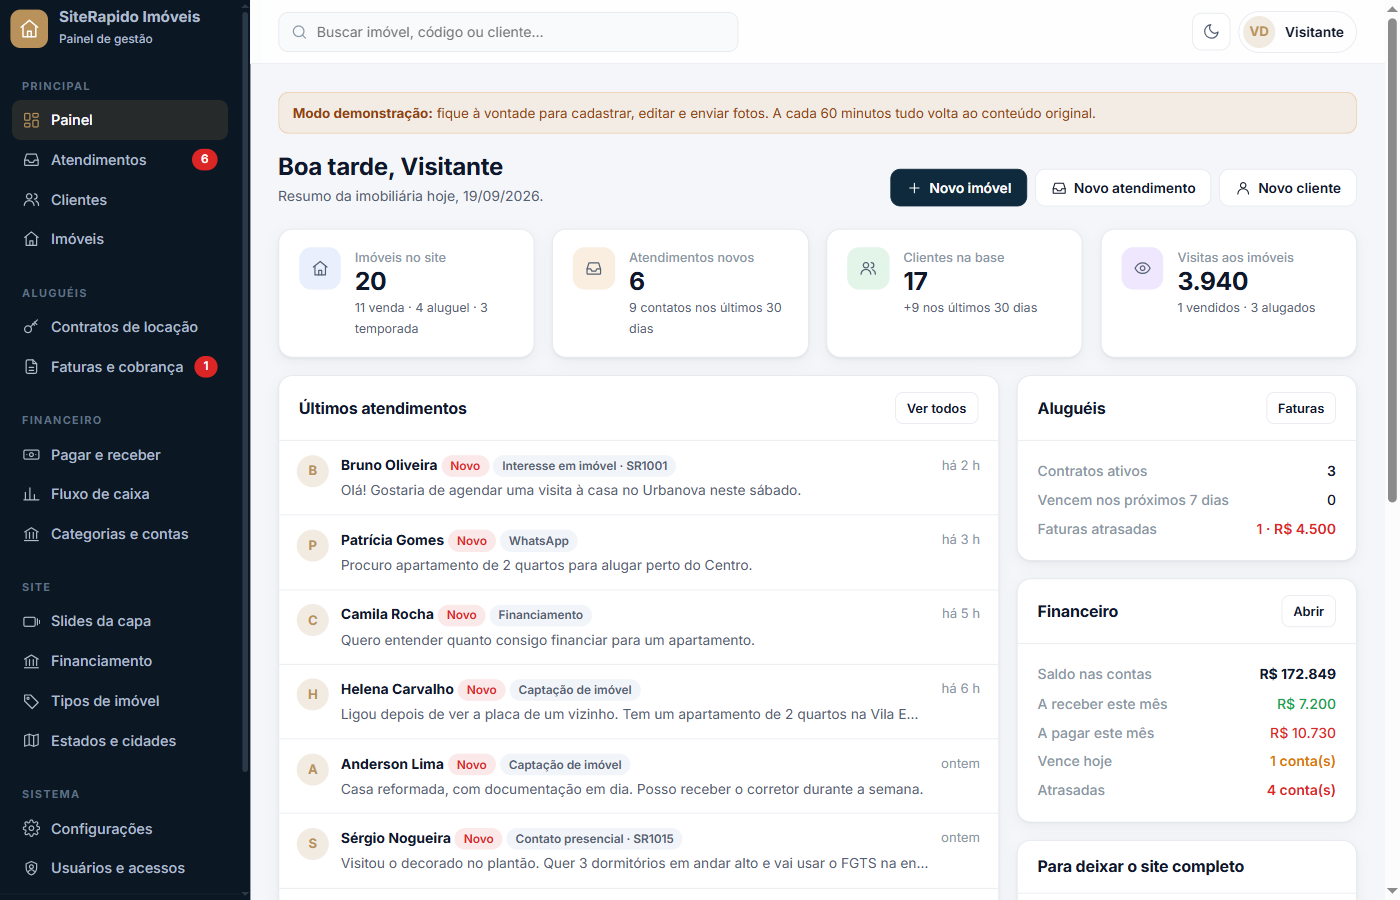Screen dimensions: 1400x900
Task: Go to Atendimentos in the sidebar
Action: pos(120,160)
